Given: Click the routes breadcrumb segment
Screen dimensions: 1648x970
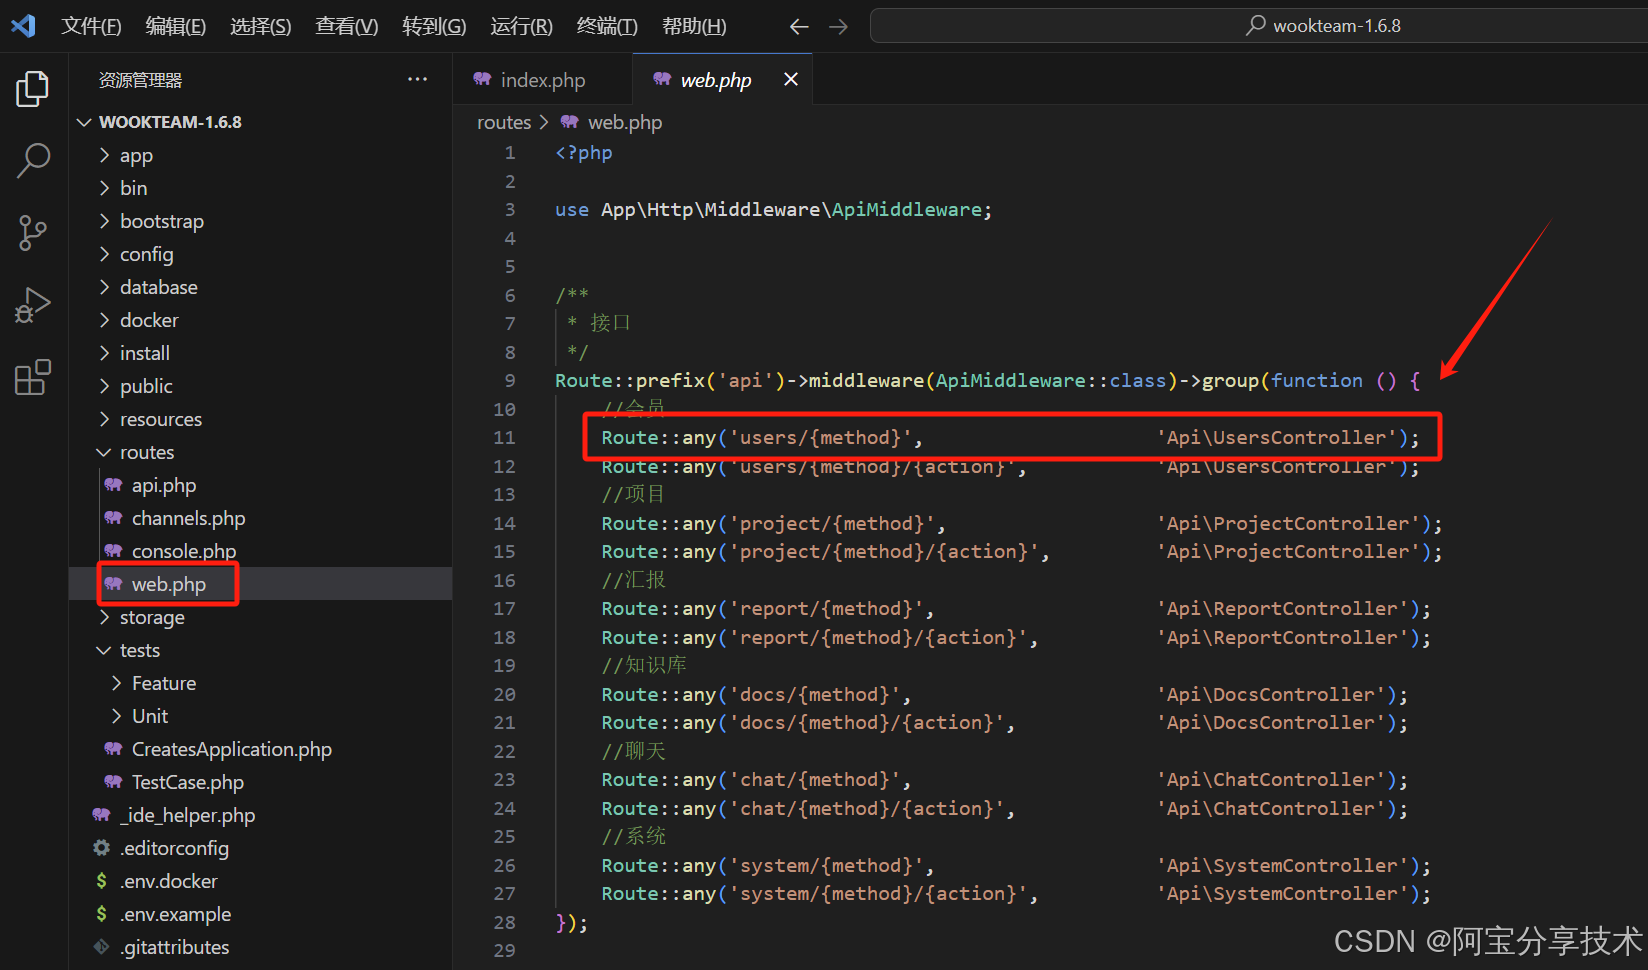Looking at the screenshot, I should [504, 122].
